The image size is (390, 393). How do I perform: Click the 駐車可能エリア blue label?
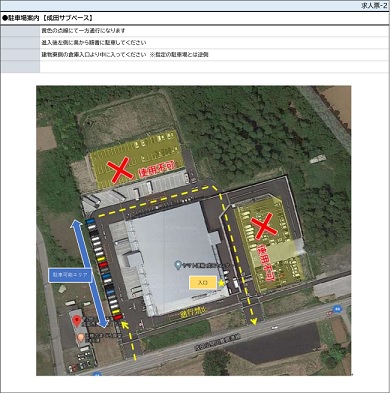[70, 275]
